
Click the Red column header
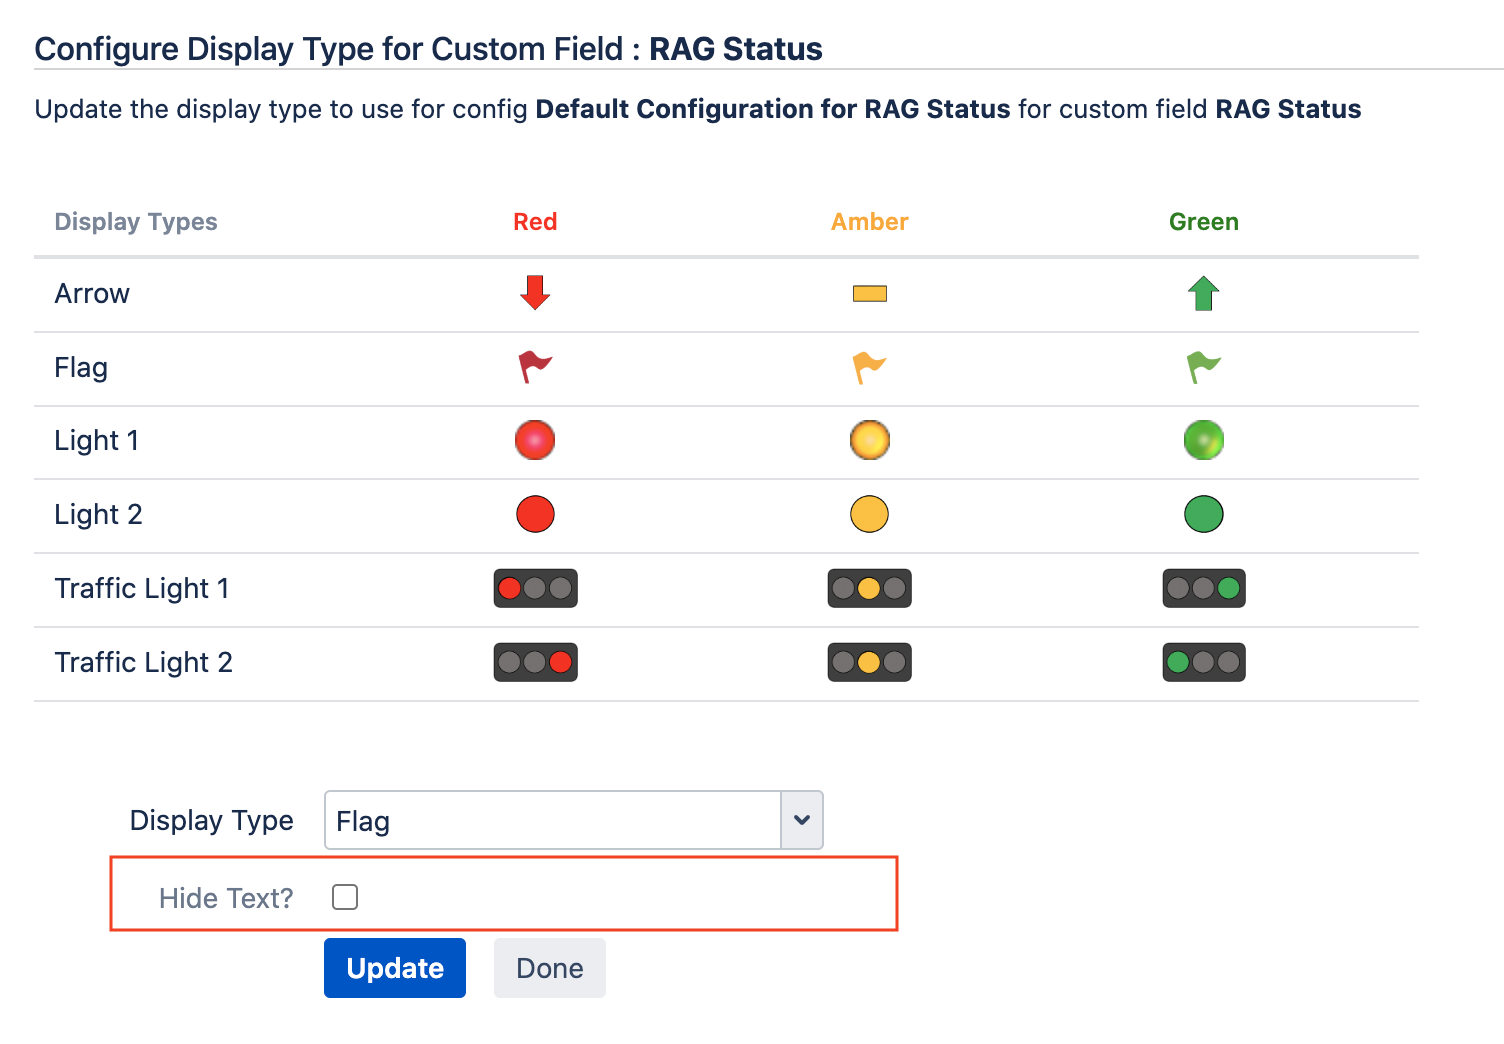(x=535, y=222)
